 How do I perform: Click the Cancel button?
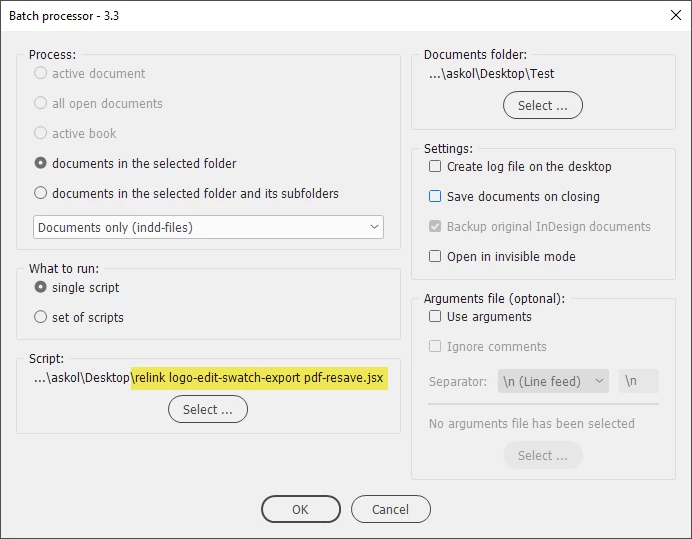(x=391, y=509)
